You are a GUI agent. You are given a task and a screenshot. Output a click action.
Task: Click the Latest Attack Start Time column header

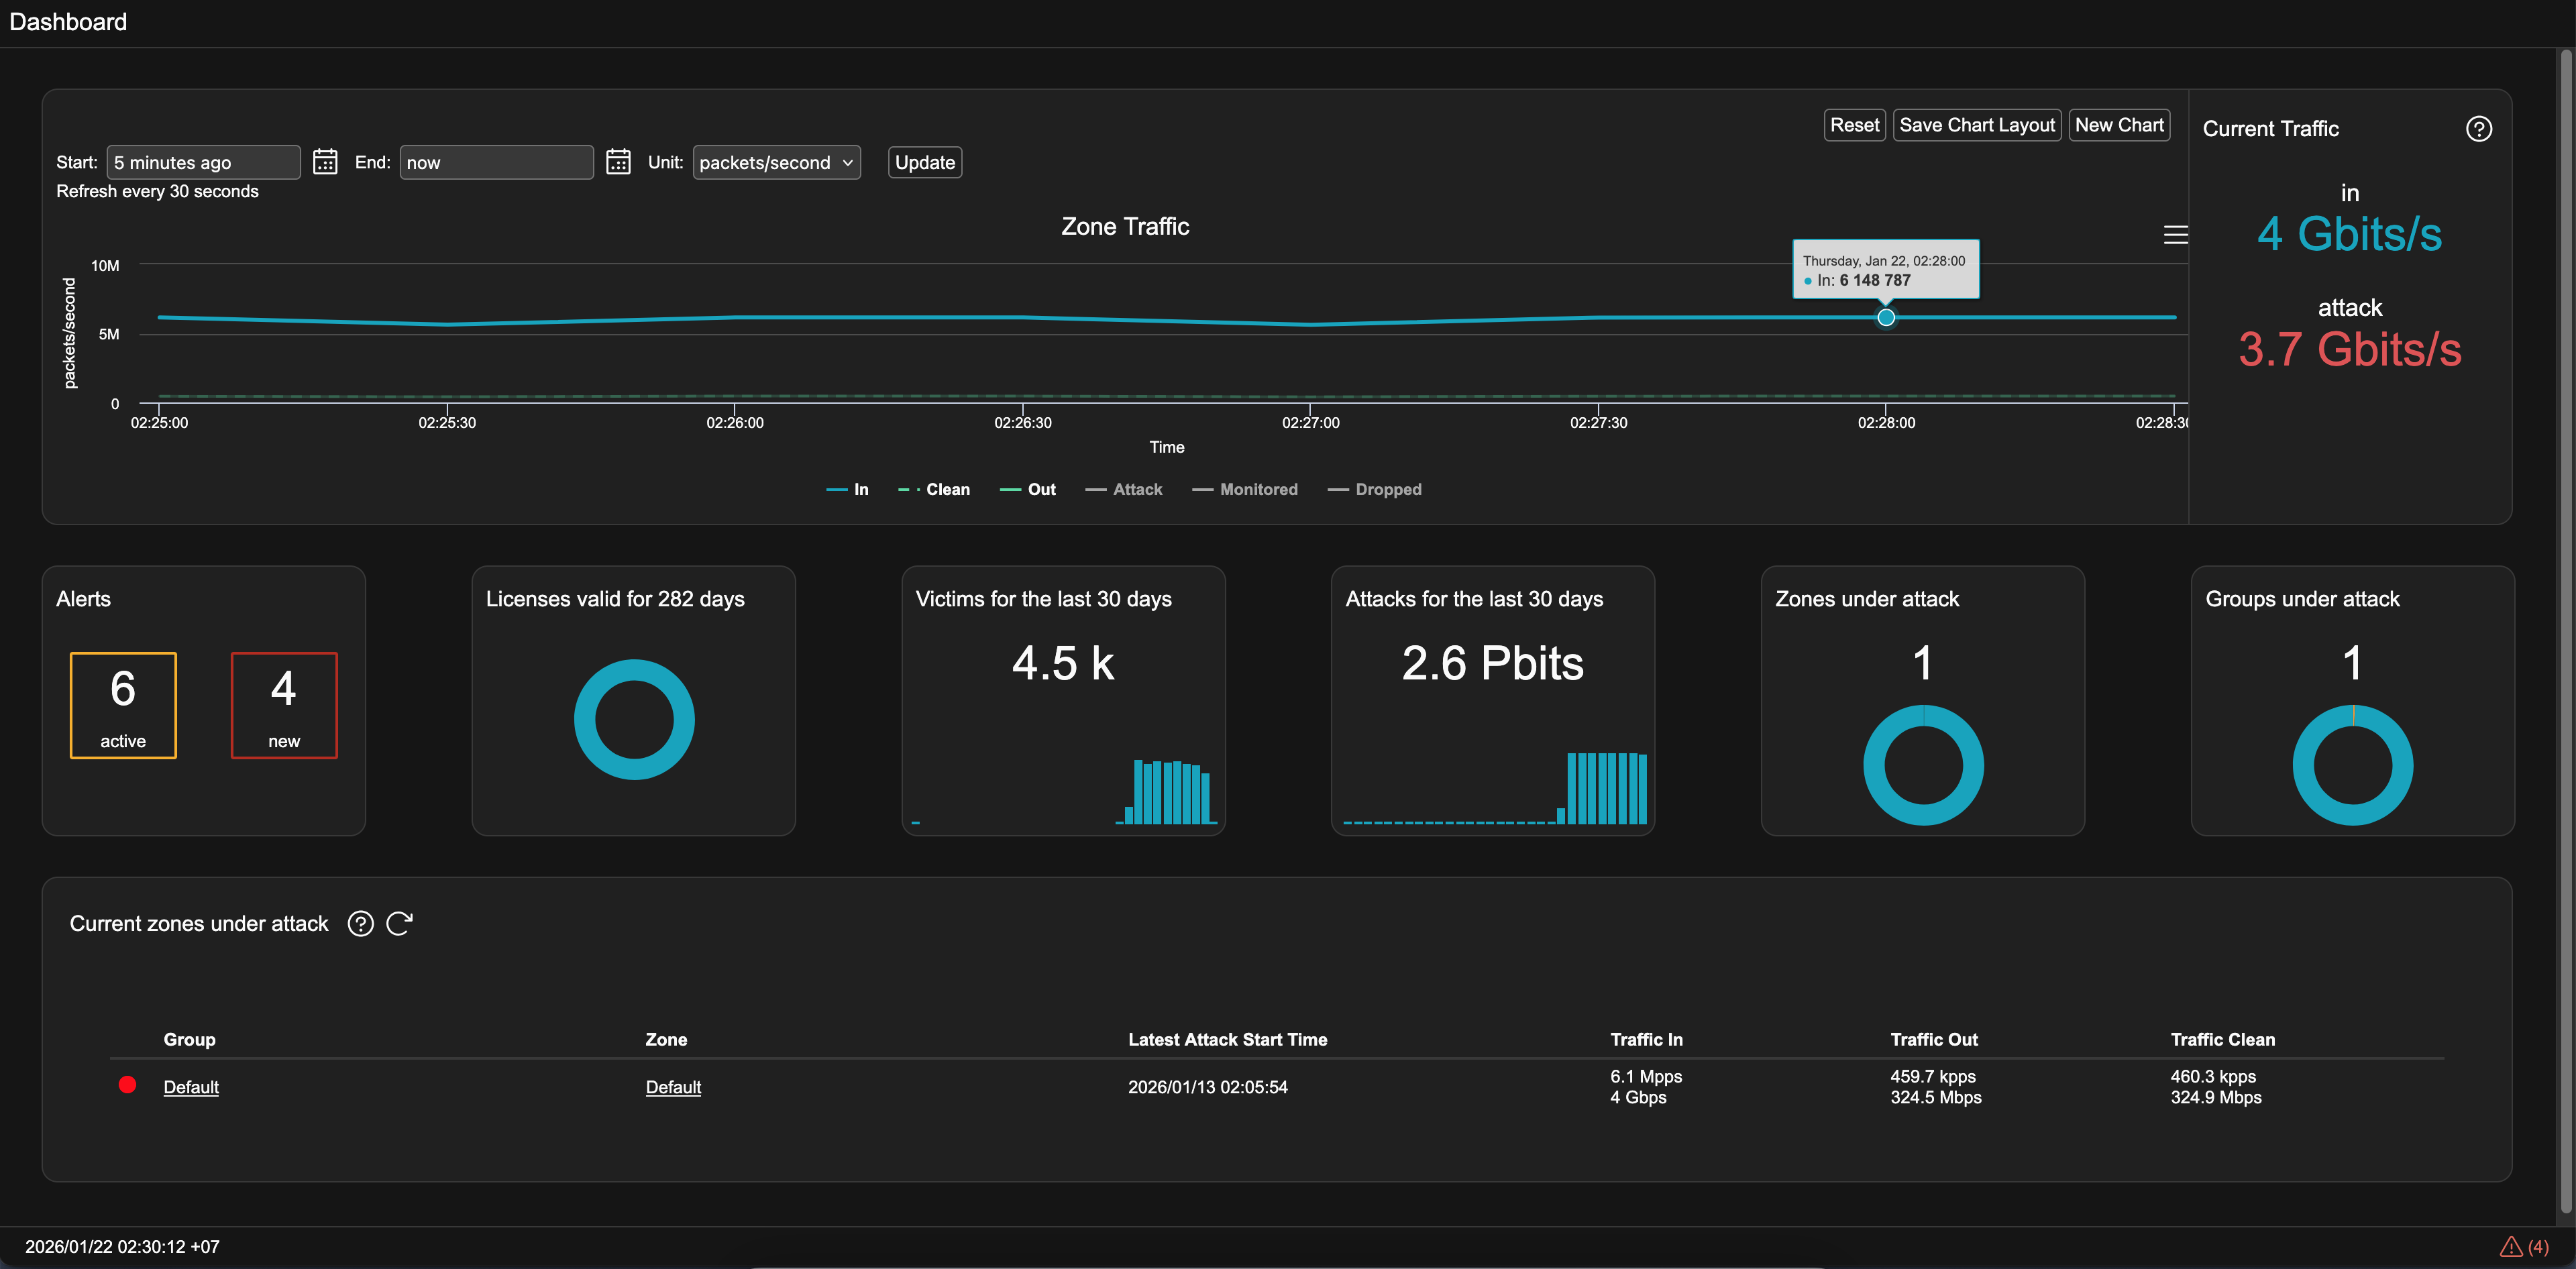tap(1227, 1039)
